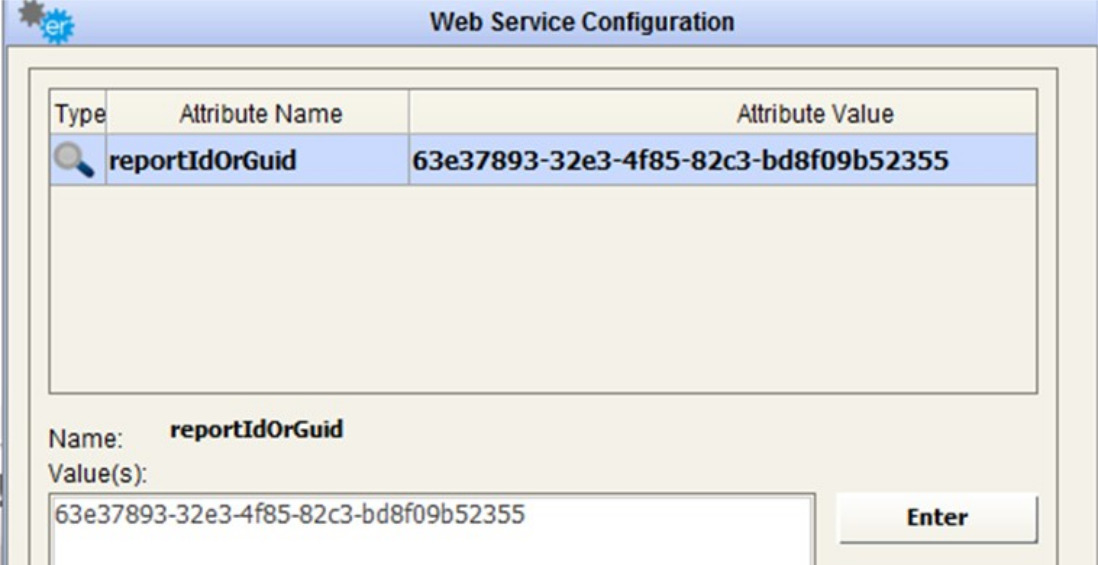Click divider between Attribute Name and Attribute Value headers
The height and width of the screenshot is (565, 1098).
coord(409,115)
